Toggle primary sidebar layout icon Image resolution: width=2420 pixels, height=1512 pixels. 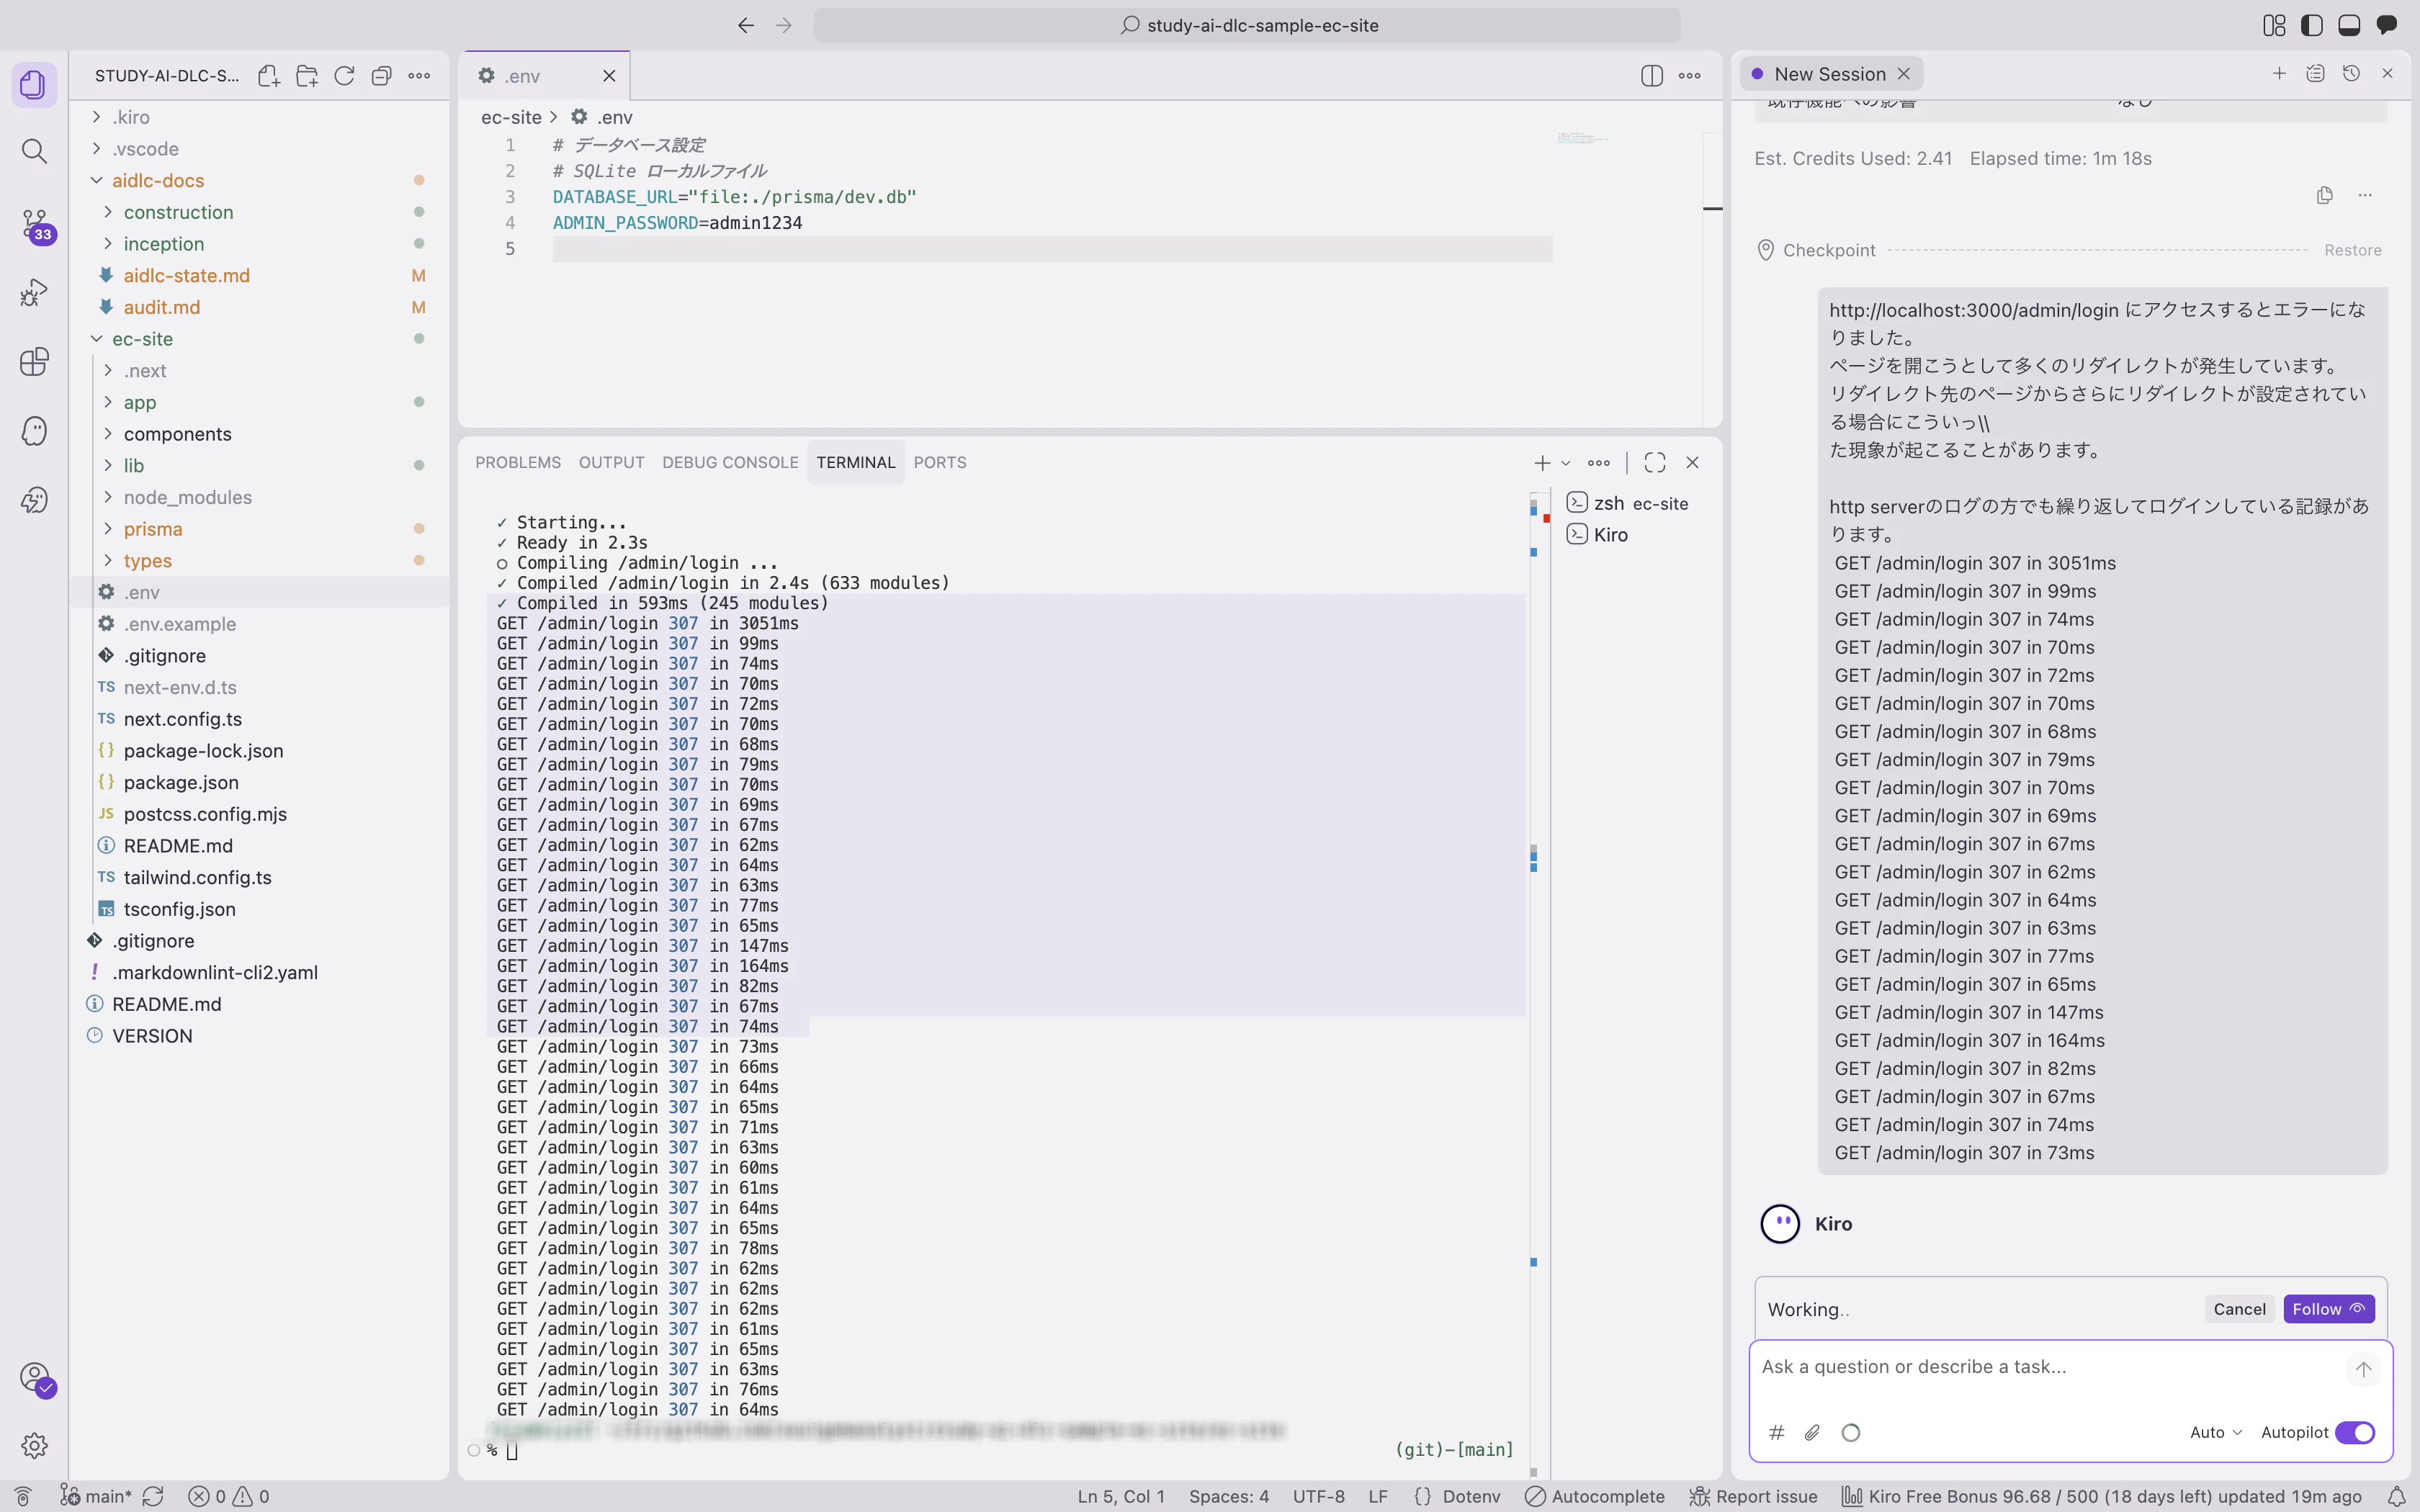pos(2312,25)
